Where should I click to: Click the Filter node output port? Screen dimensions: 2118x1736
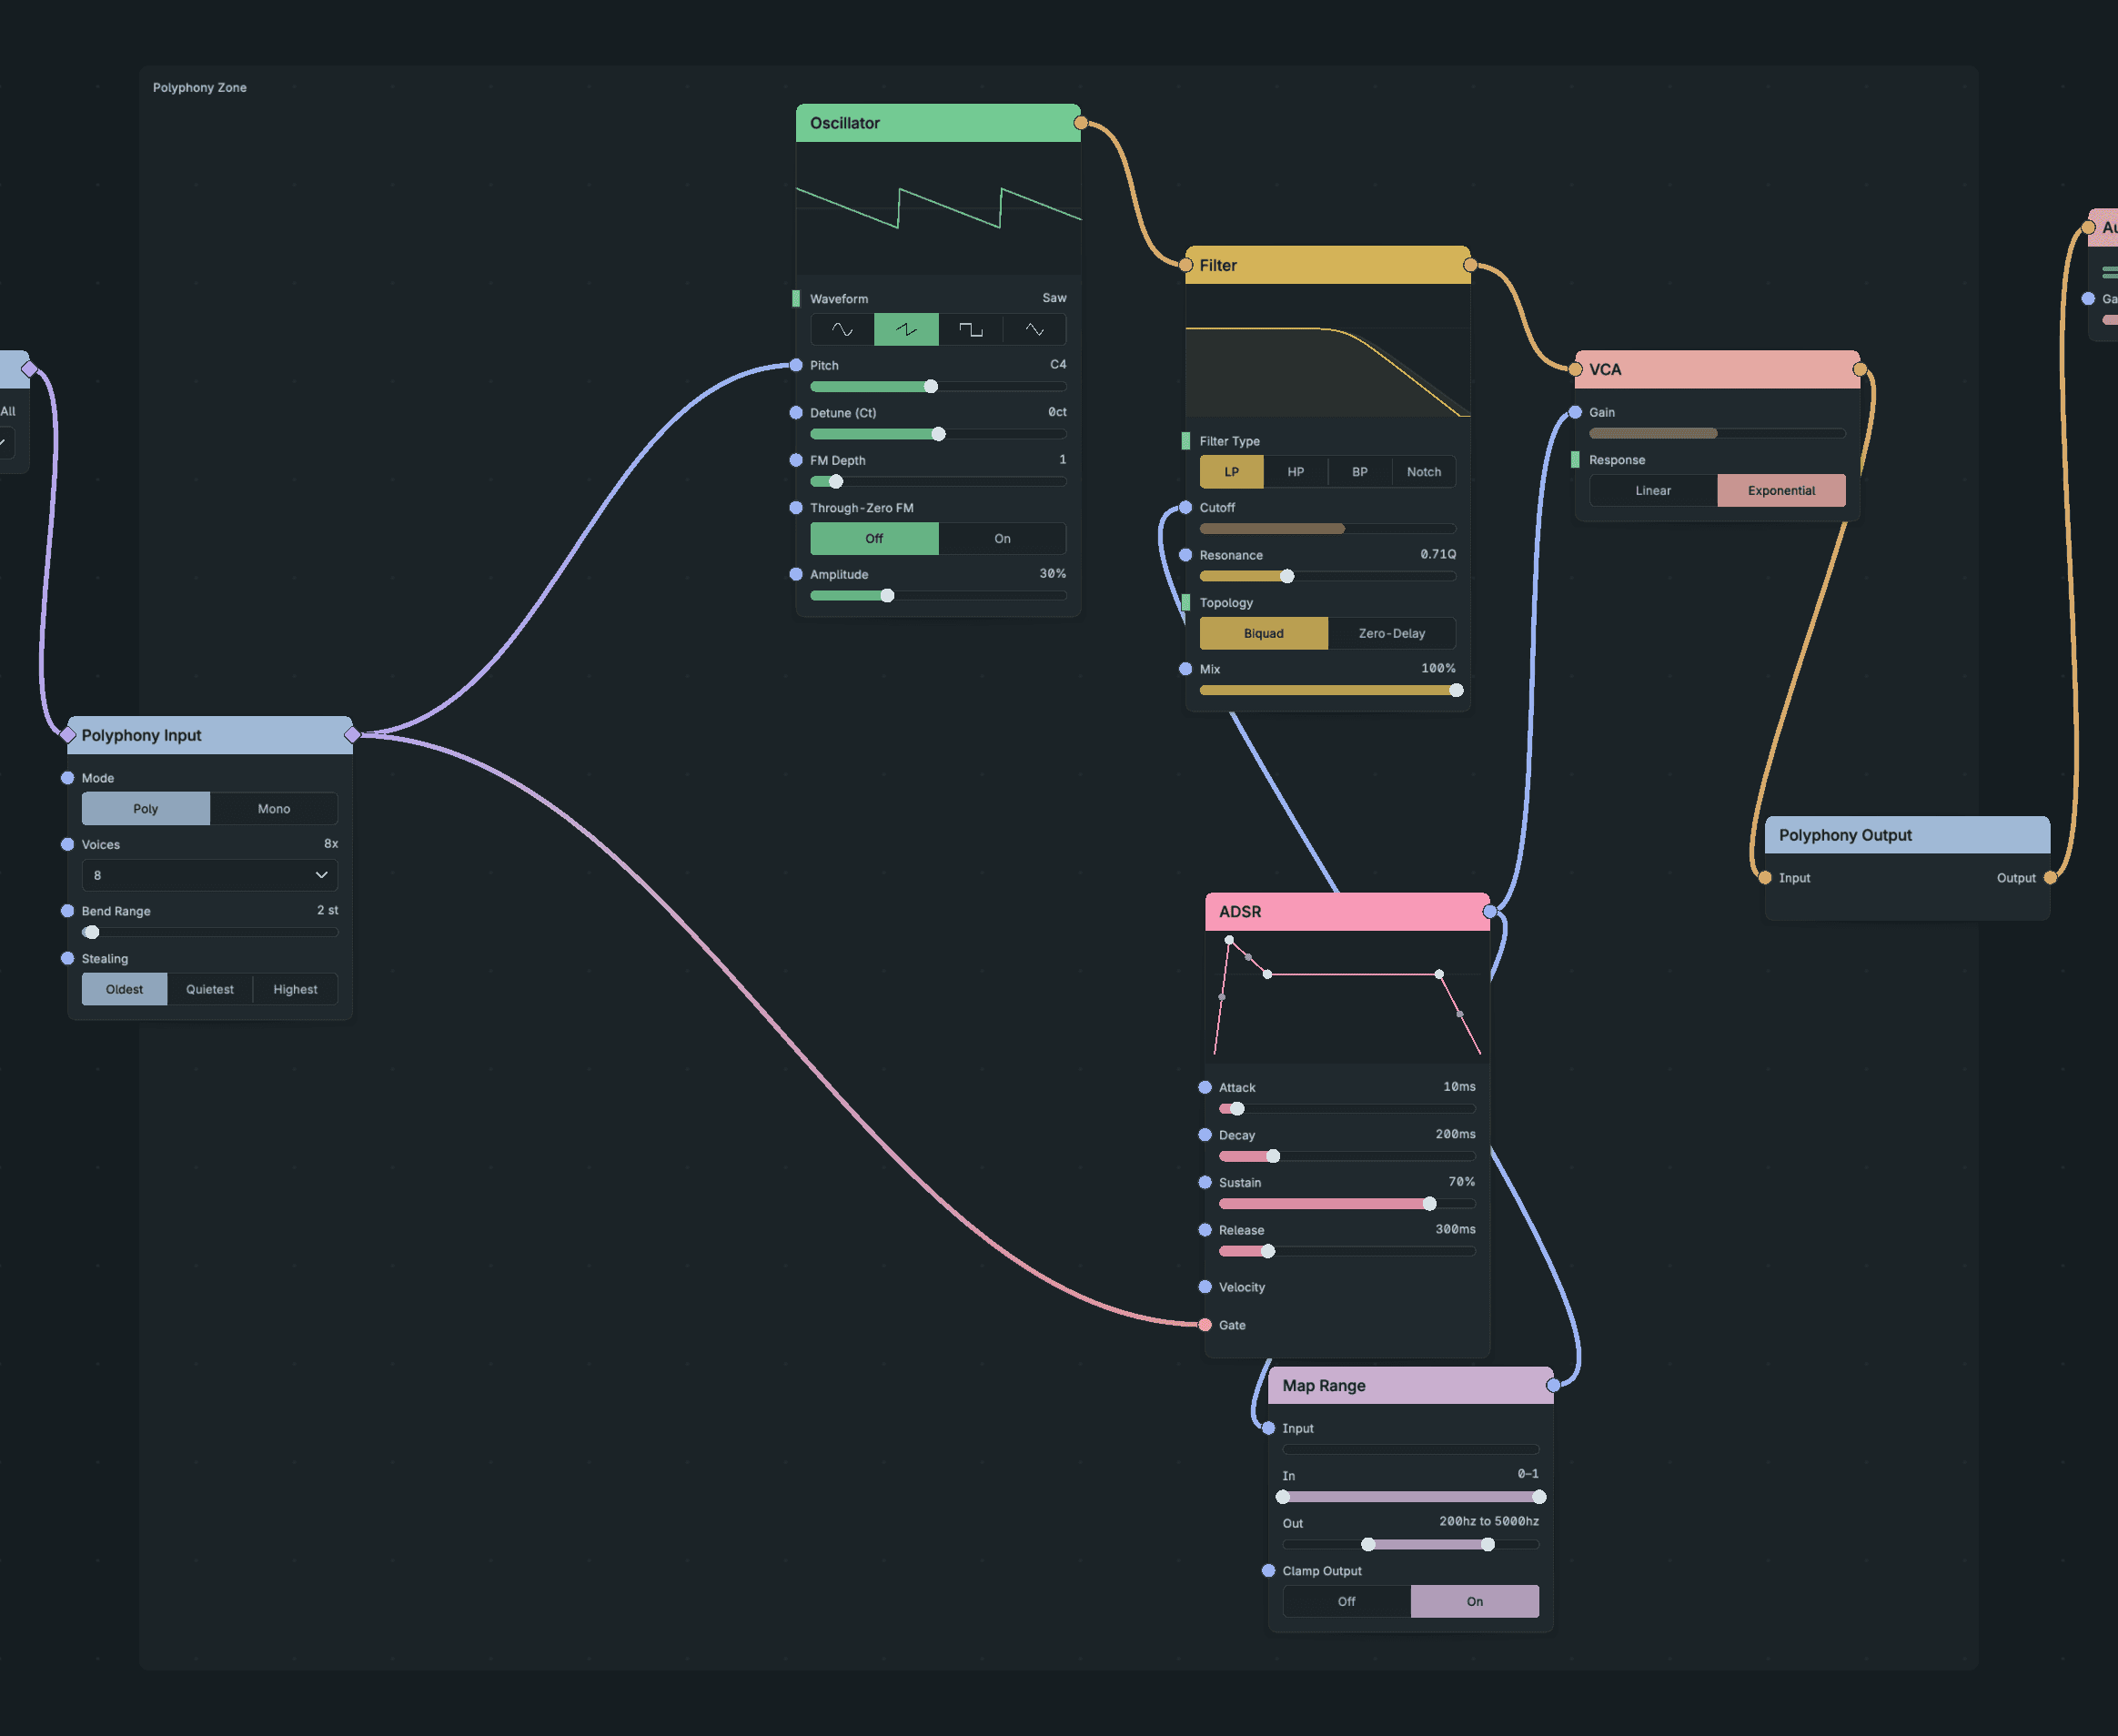[1470, 265]
